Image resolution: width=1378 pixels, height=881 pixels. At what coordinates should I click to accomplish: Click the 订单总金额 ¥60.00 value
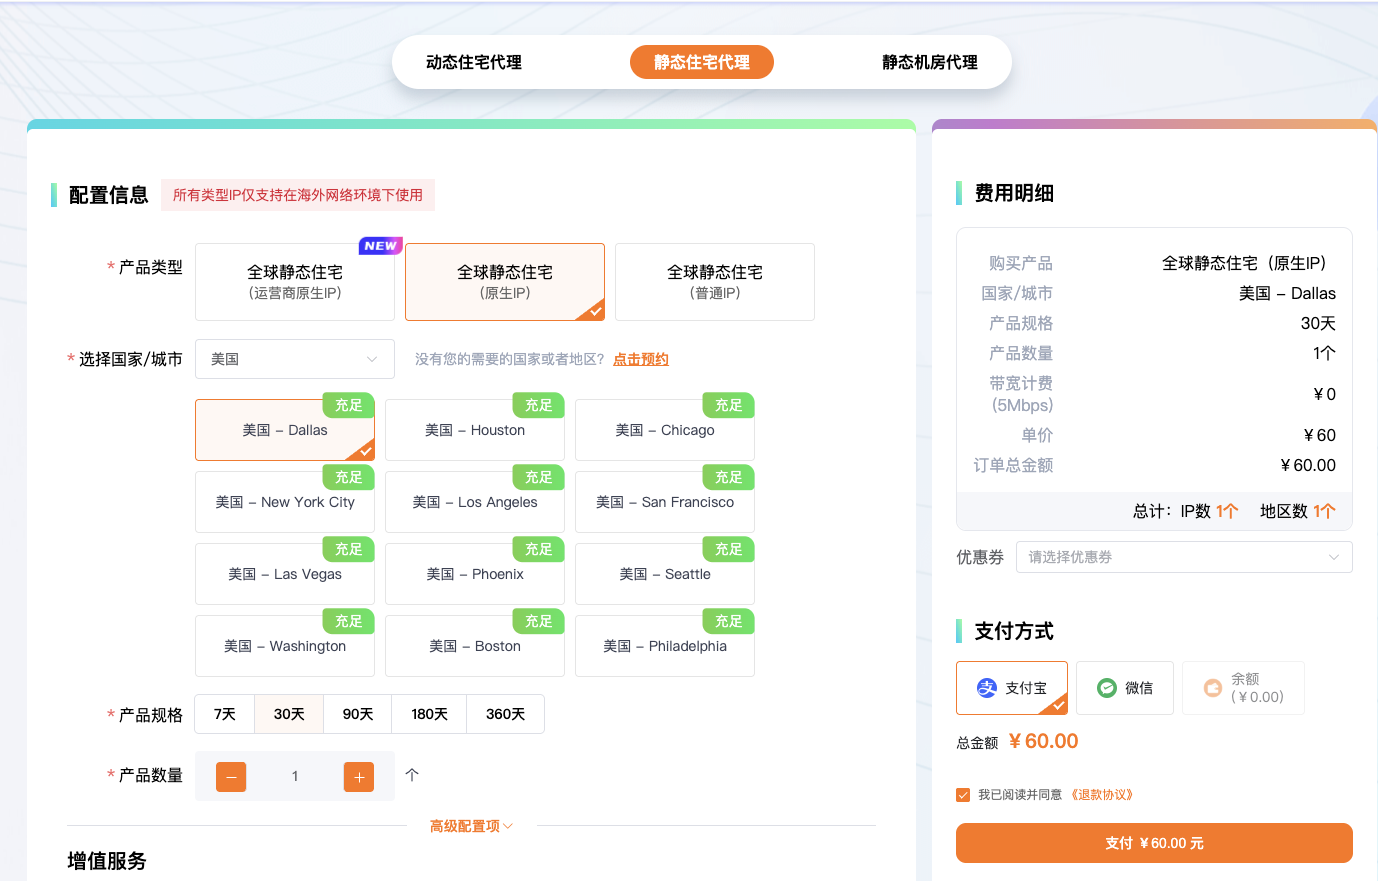click(x=1308, y=465)
